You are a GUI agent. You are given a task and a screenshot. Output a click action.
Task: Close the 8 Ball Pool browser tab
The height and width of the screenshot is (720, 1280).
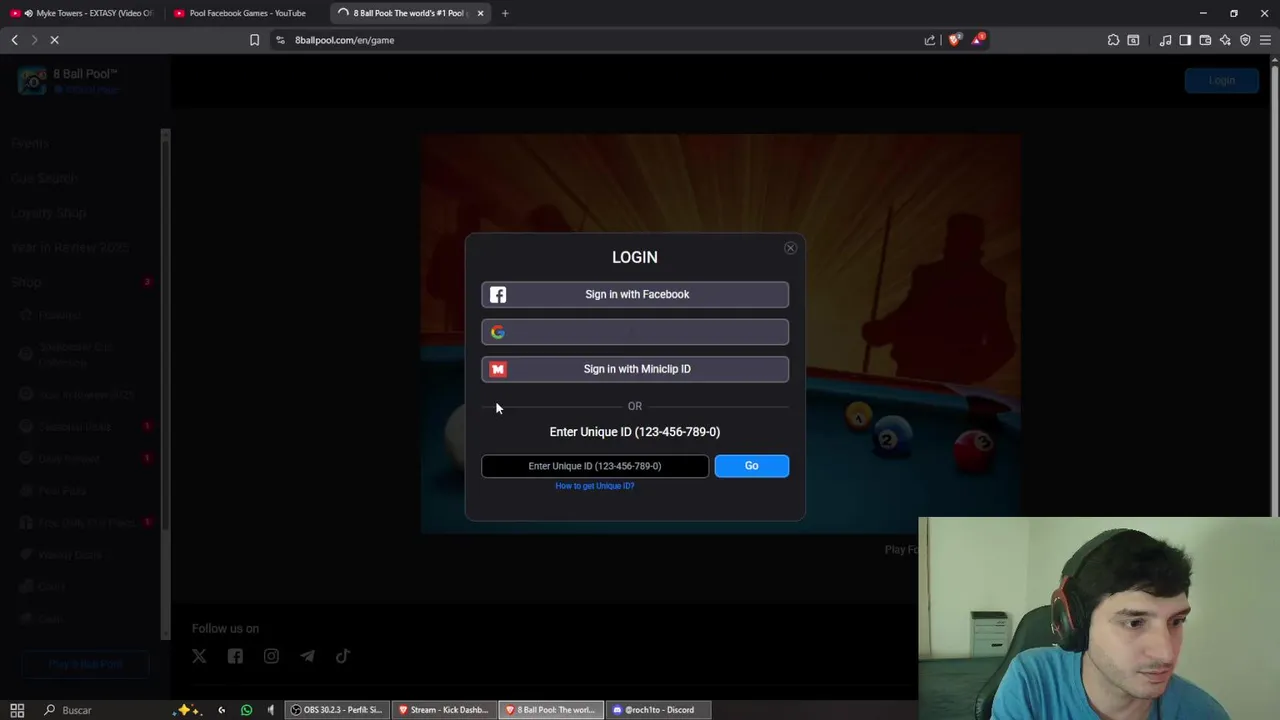click(480, 13)
